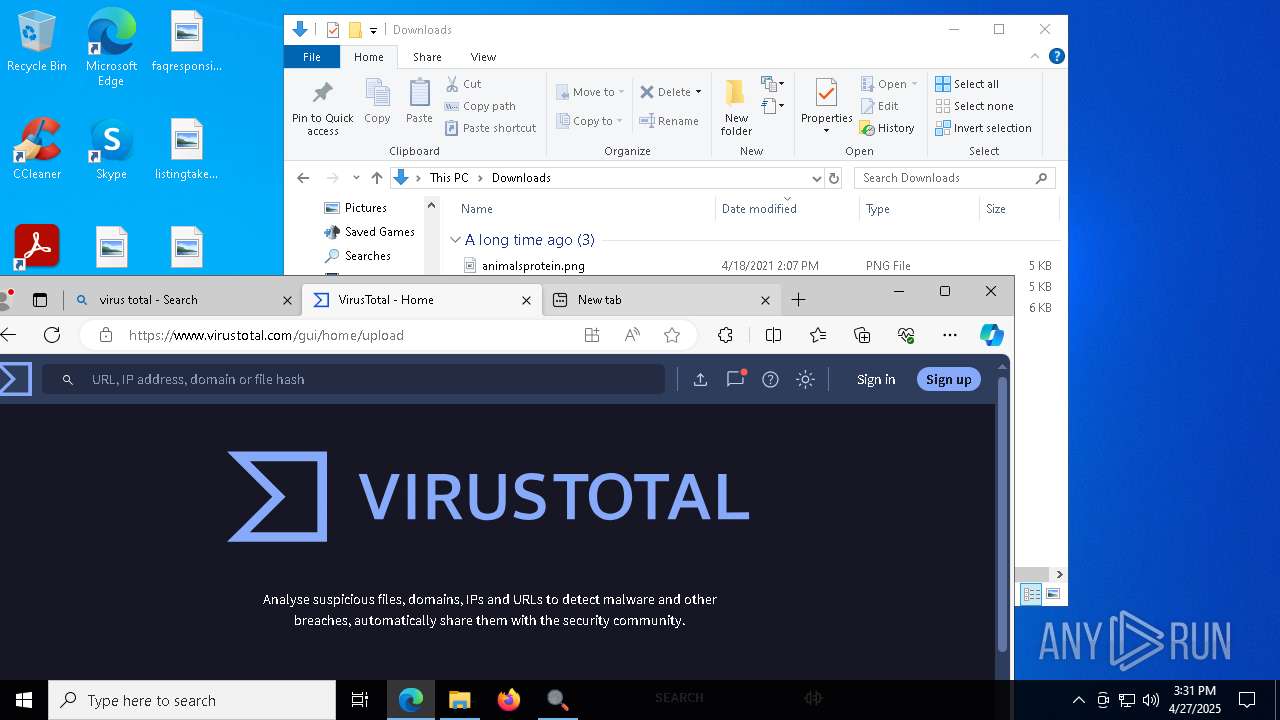Refresh the Downloads folder view

click(x=834, y=178)
